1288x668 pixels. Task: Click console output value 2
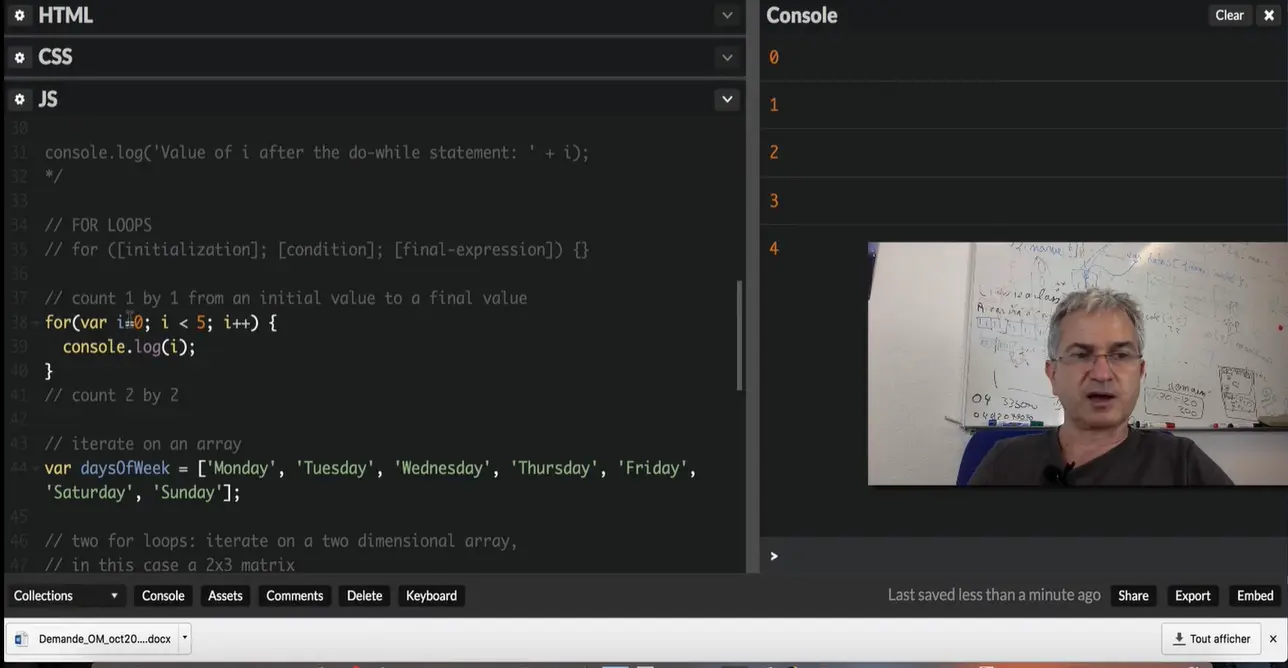click(x=774, y=153)
